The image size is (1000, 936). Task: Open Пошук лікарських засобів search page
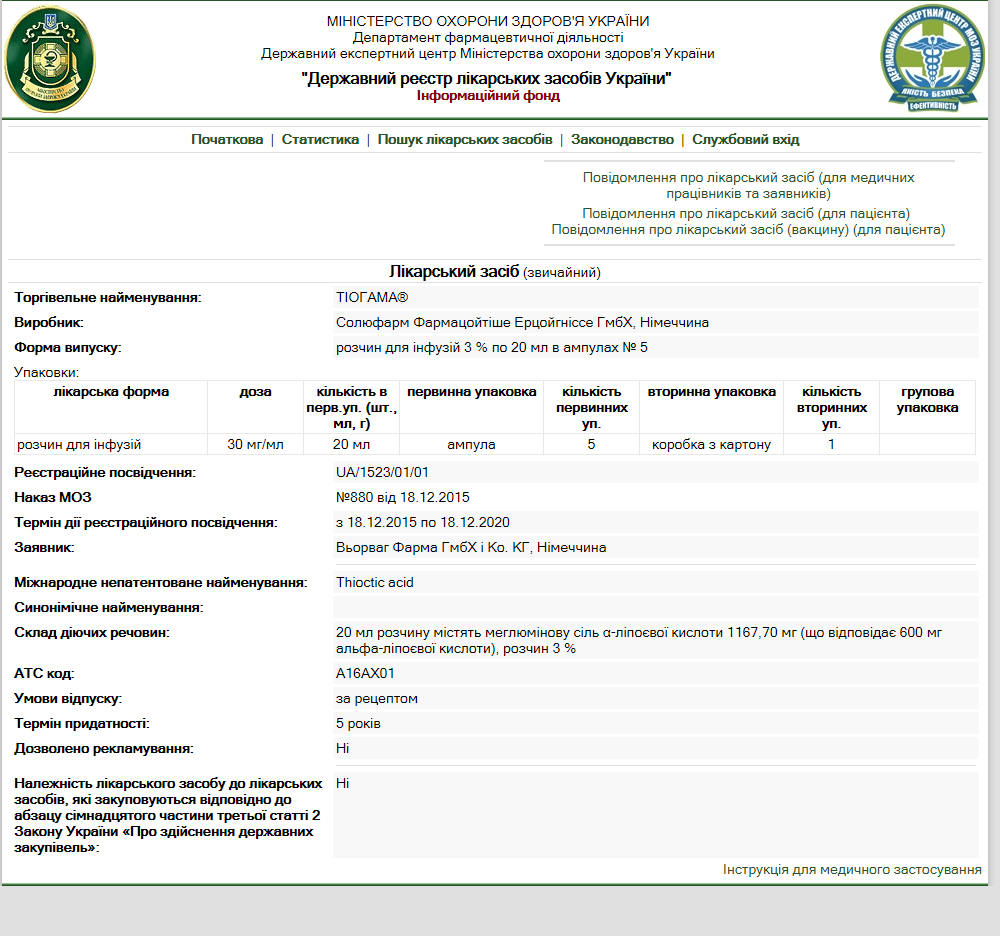click(x=464, y=140)
